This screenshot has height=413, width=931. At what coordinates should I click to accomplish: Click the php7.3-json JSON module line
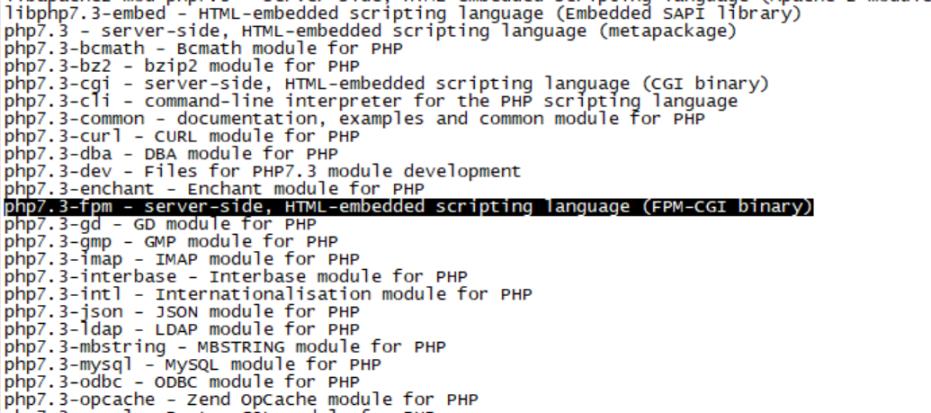(x=170, y=311)
